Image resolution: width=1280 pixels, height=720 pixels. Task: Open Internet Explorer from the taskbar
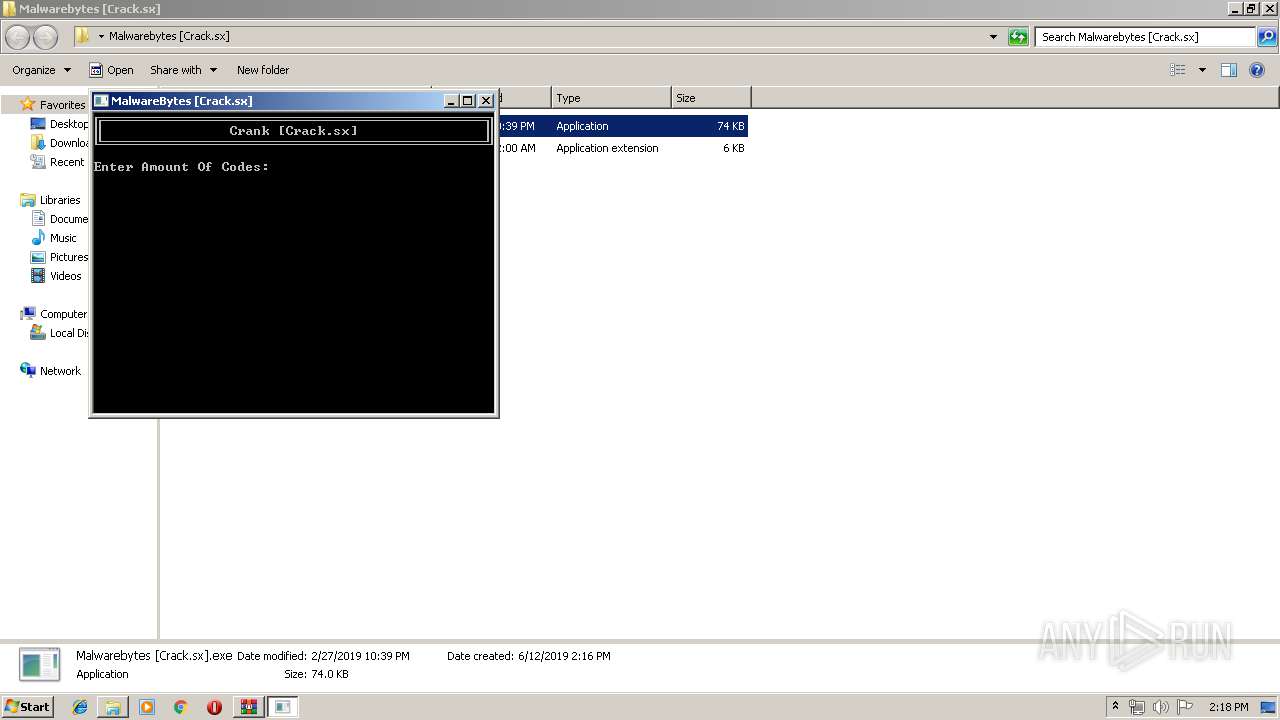[x=80, y=707]
